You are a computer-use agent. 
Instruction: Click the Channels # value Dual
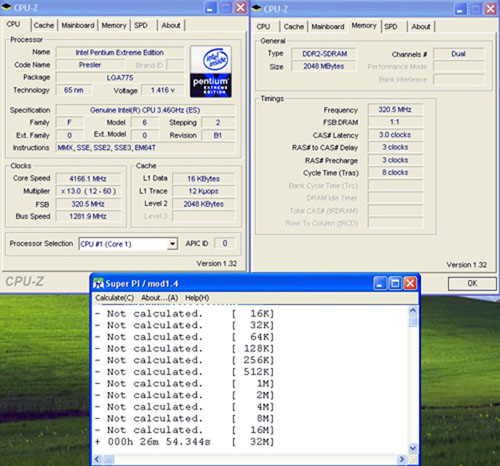(x=458, y=54)
